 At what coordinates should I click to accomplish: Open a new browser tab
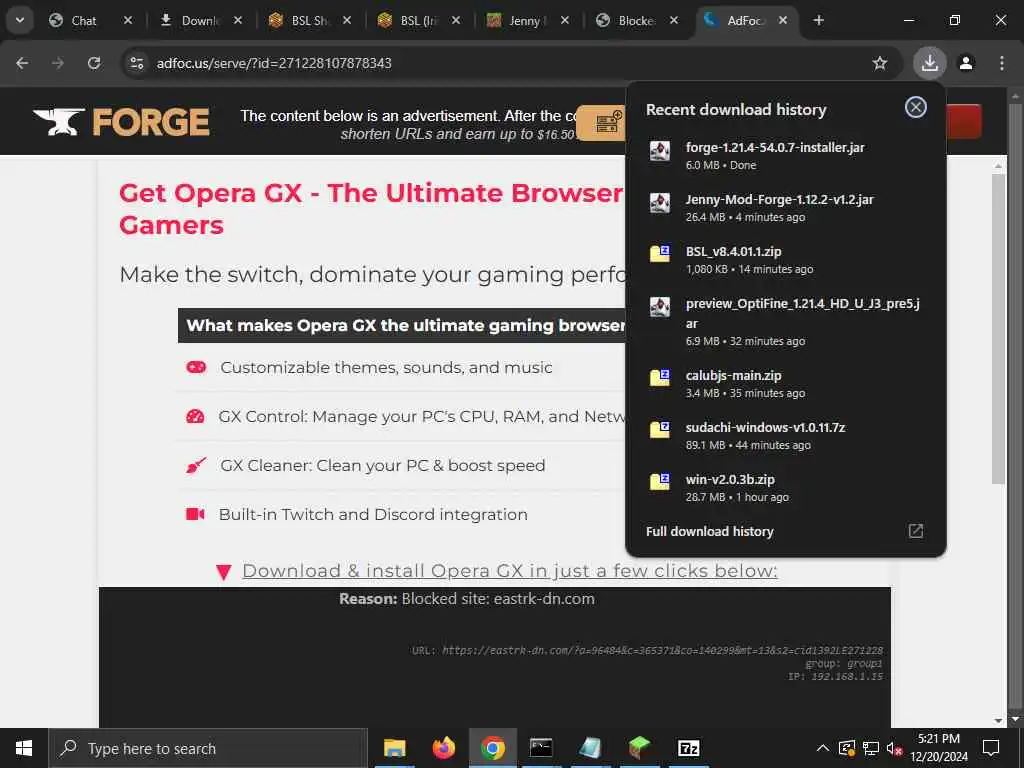pyautogui.click(x=818, y=20)
